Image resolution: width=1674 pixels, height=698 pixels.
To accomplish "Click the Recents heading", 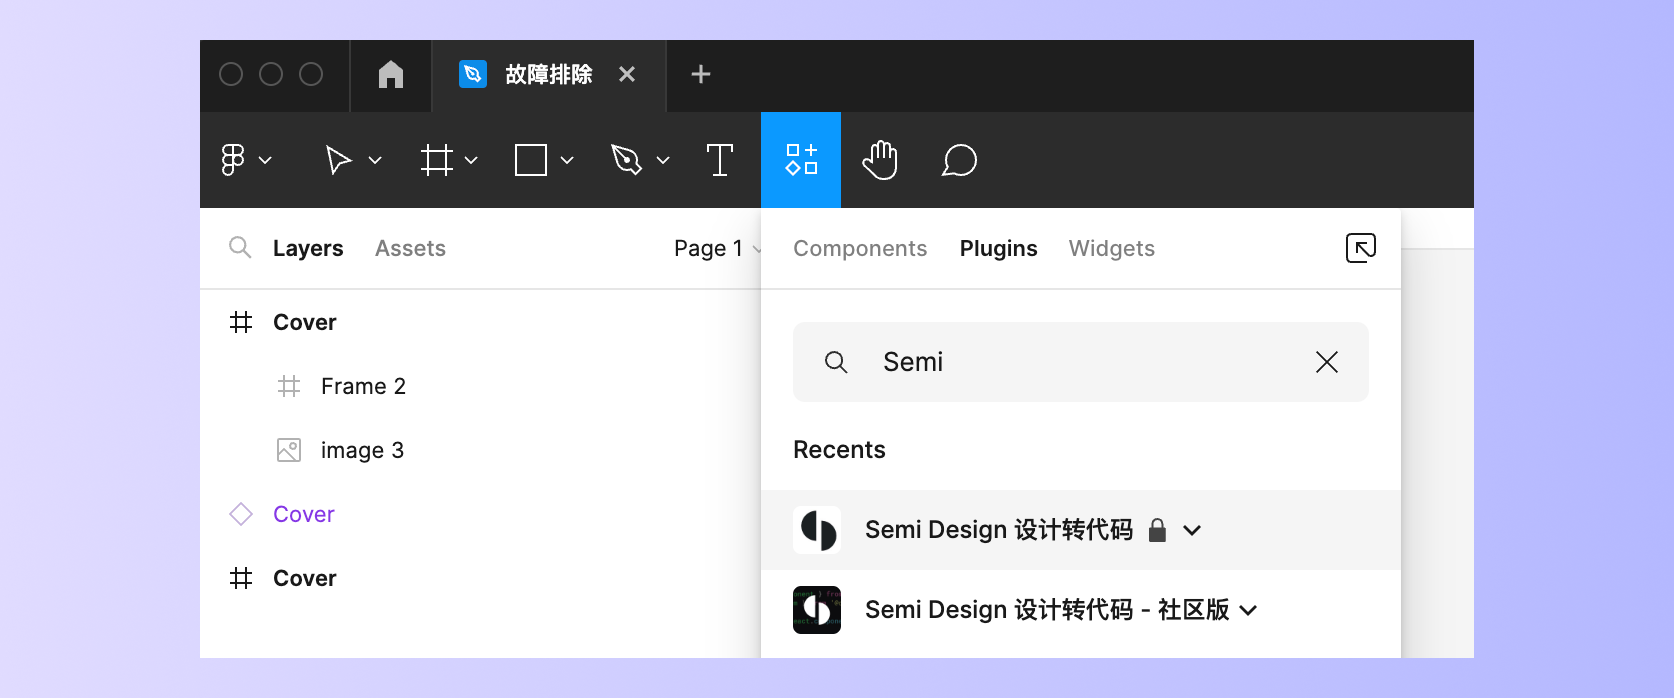I will pyautogui.click(x=839, y=450).
